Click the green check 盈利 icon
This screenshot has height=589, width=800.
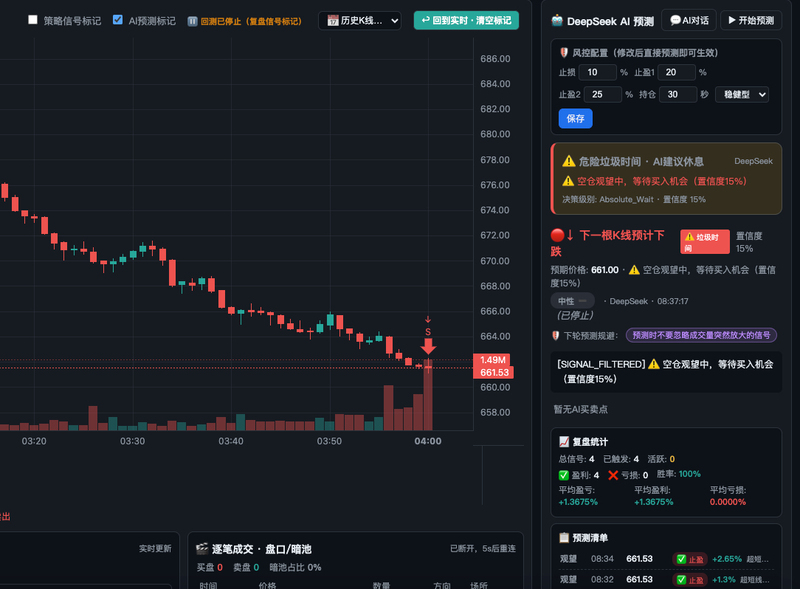pyautogui.click(x=564, y=475)
